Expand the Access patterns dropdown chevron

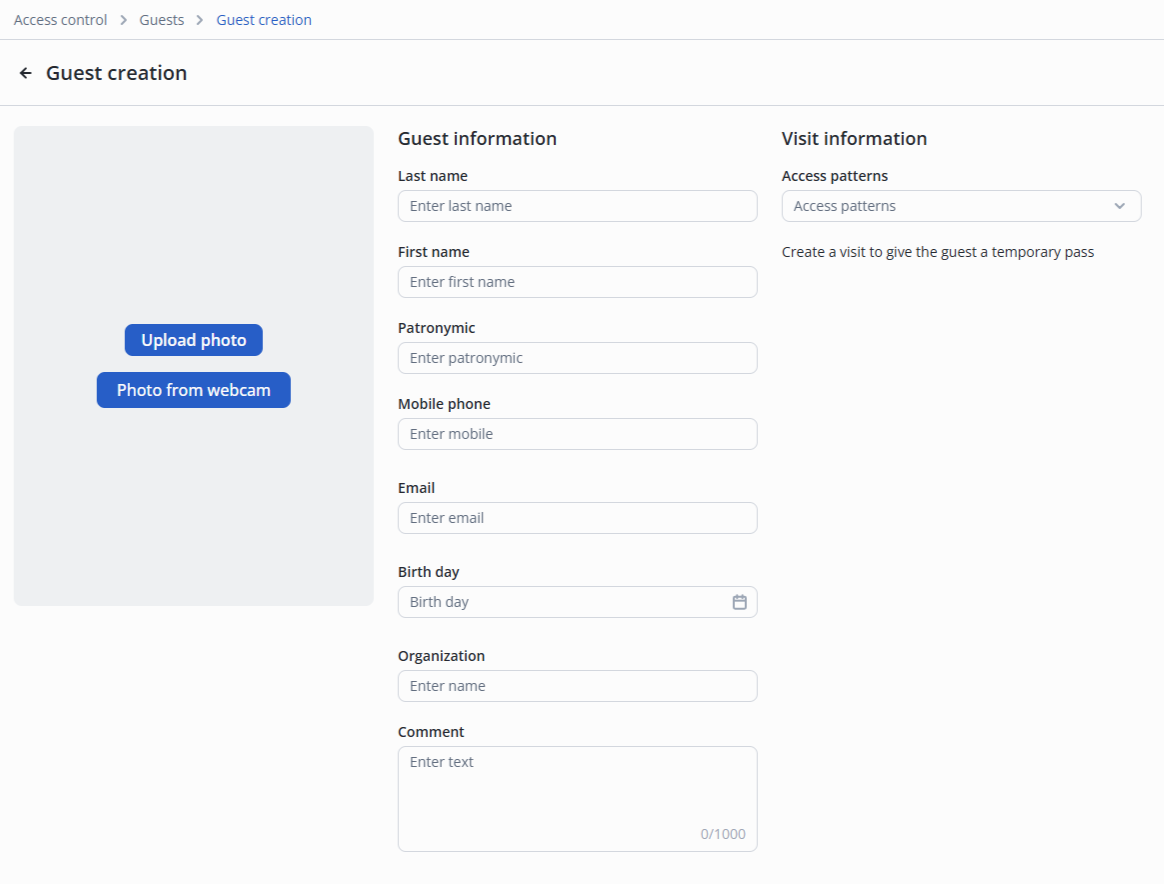[x=1120, y=206]
